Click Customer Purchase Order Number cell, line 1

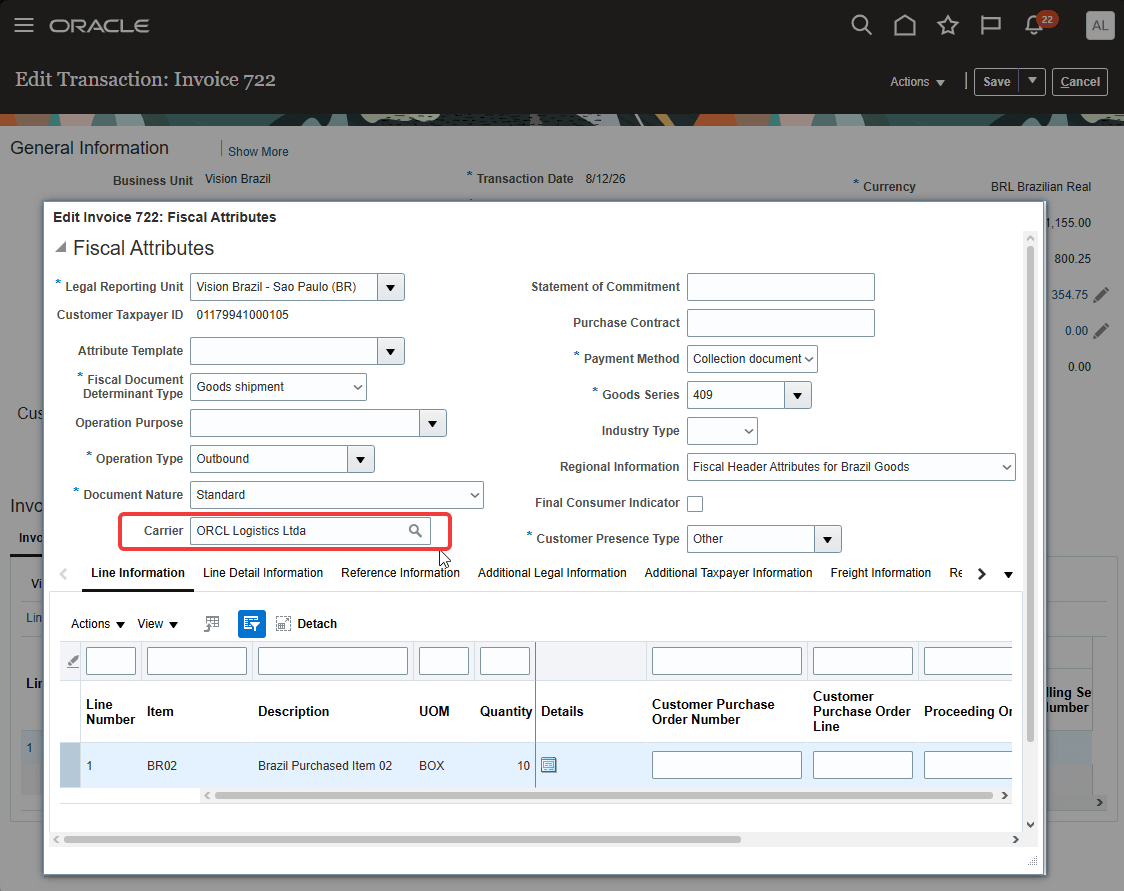[726, 765]
